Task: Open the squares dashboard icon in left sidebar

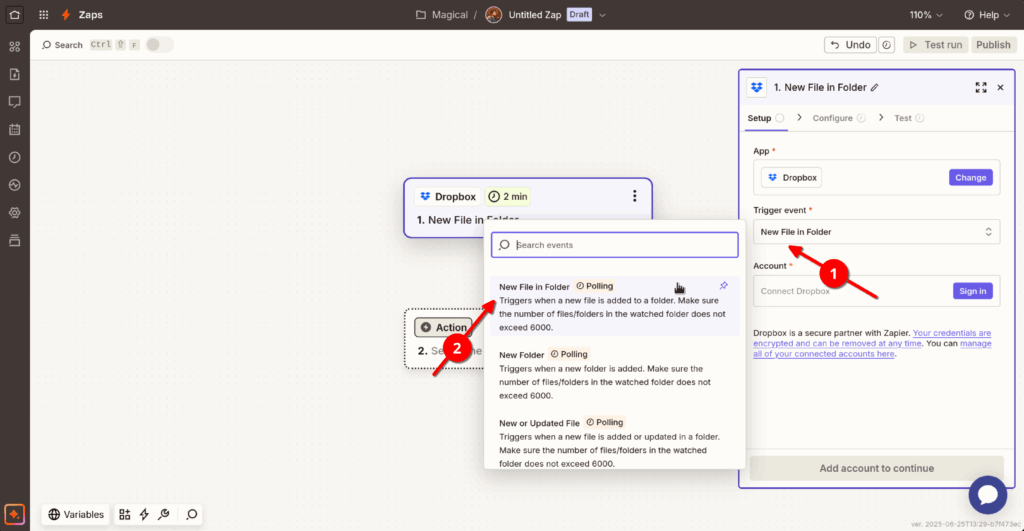Action: 14,46
